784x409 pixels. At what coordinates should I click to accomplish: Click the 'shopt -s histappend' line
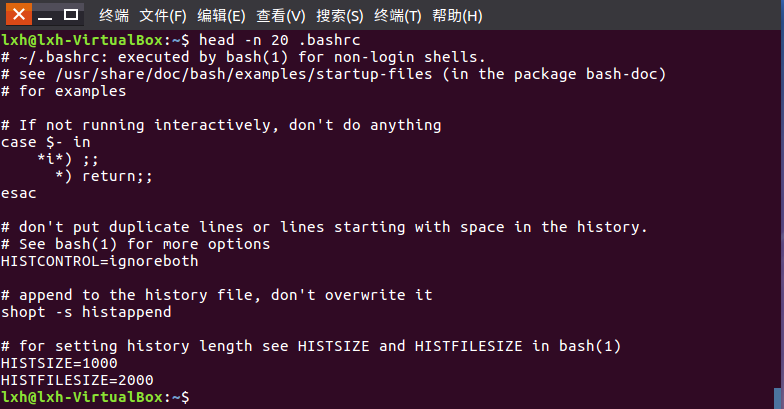click(86, 312)
